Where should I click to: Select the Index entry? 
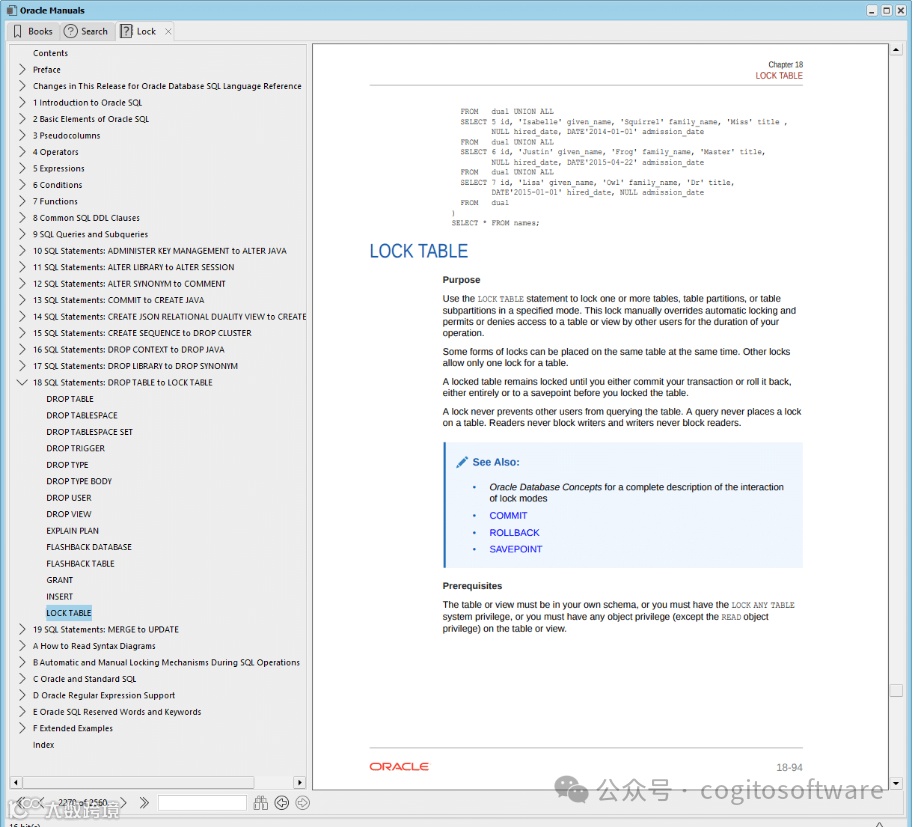coord(43,745)
